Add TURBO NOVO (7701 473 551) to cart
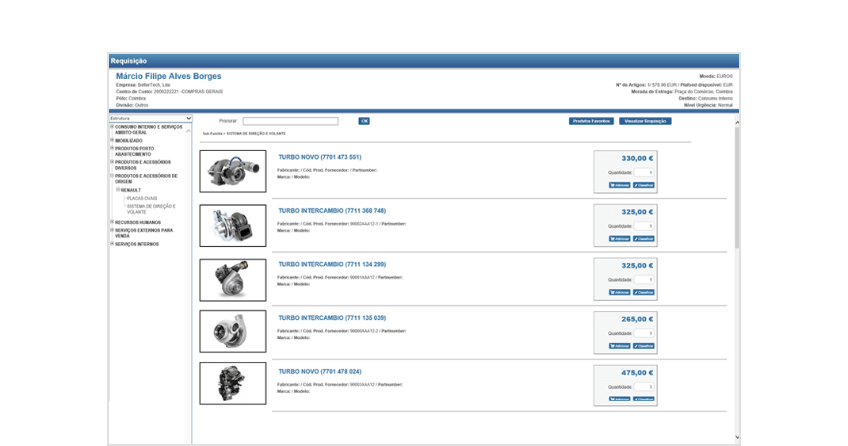Image resolution: width=848 pixels, height=446 pixels. [x=620, y=185]
